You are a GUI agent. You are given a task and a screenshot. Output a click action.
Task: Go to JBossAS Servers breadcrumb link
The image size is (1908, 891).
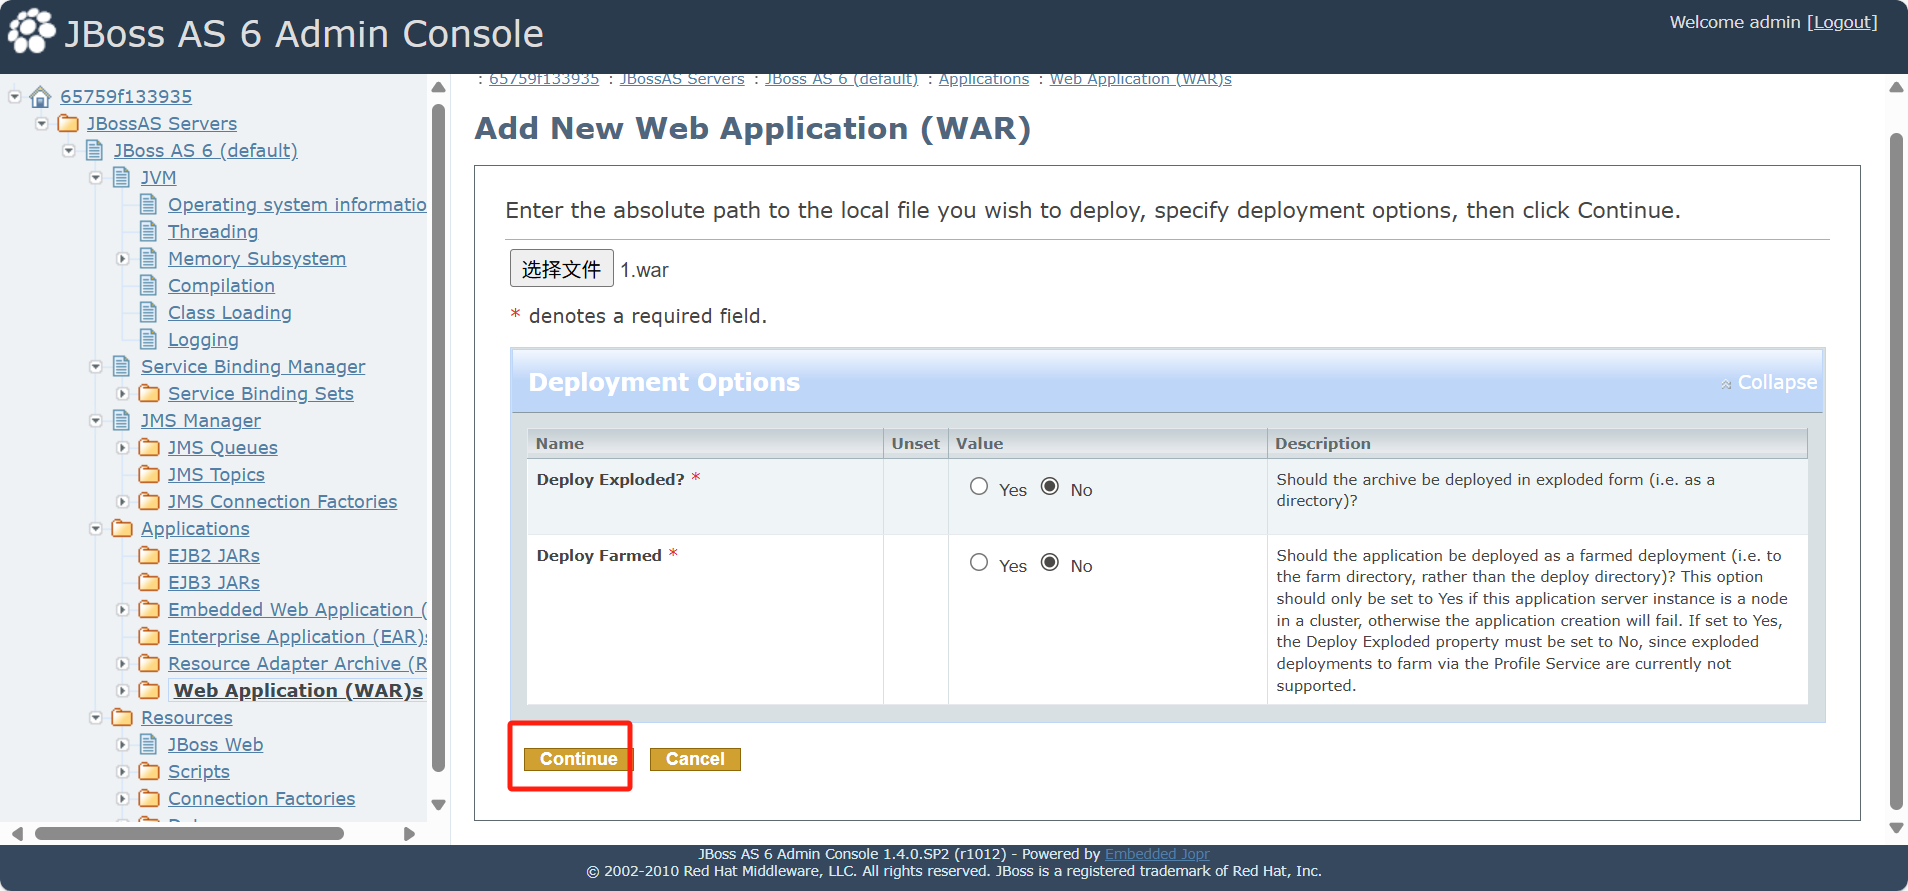[682, 79]
